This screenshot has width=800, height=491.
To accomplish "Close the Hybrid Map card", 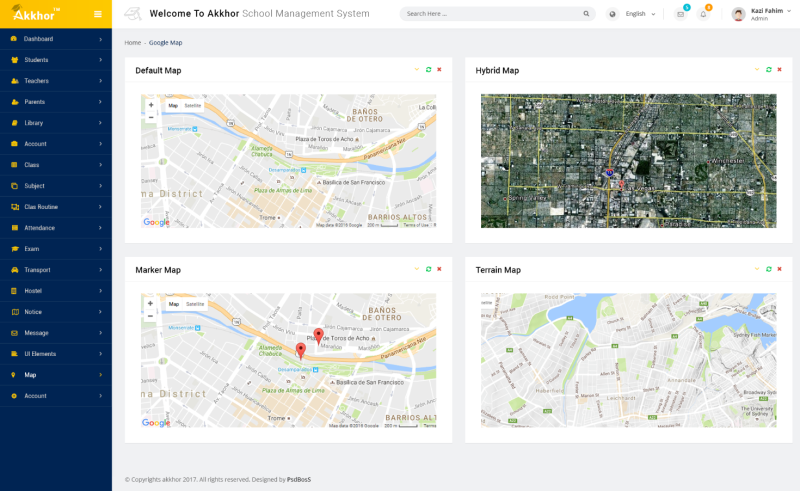I will pyautogui.click(x=779, y=70).
